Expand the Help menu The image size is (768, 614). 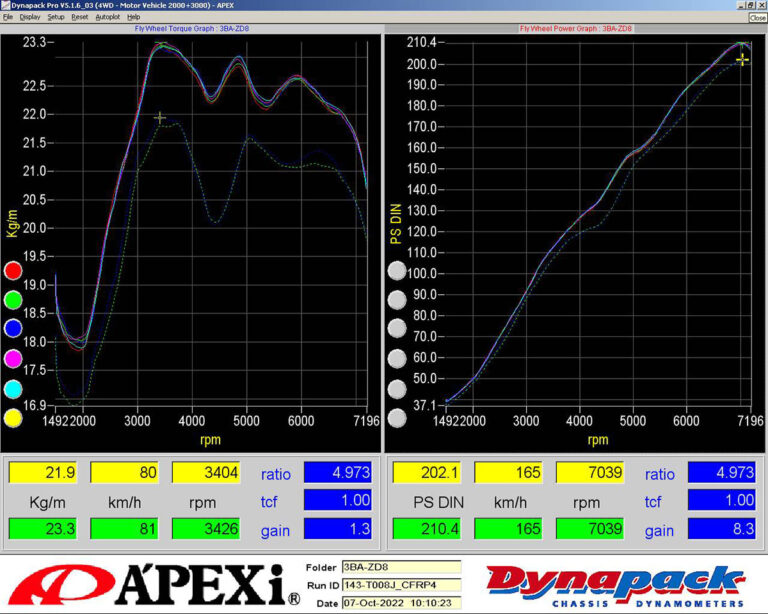coord(134,17)
